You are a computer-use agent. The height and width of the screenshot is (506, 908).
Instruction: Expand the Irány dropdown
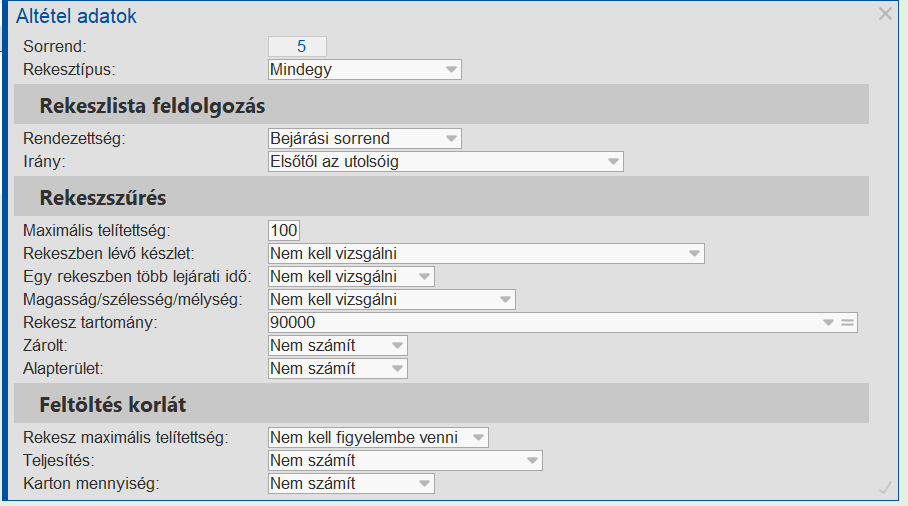613,162
